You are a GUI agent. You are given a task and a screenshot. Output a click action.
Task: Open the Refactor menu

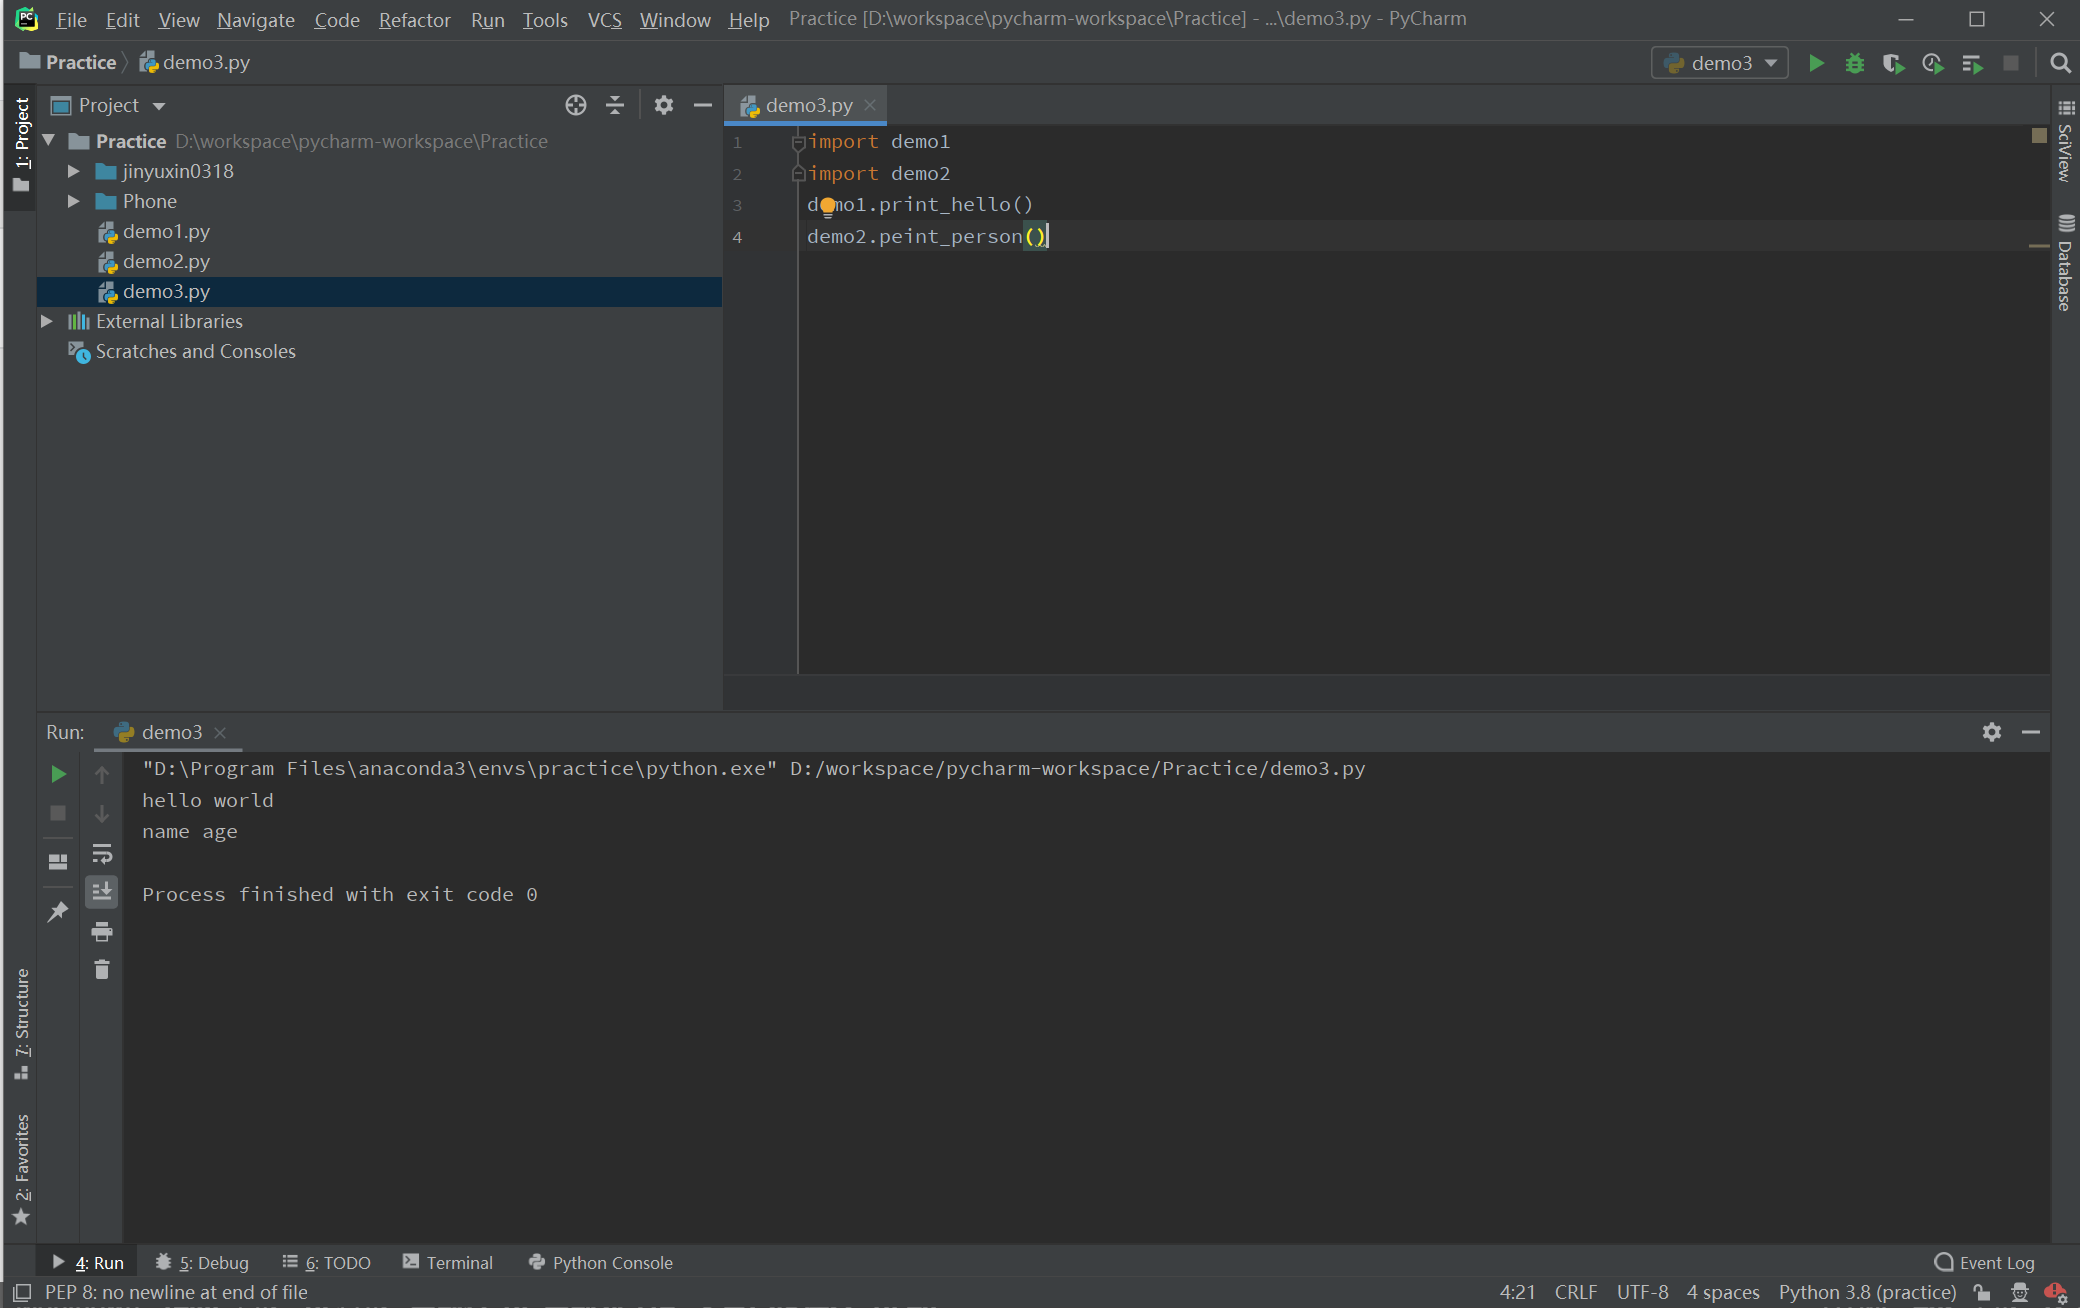click(414, 19)
